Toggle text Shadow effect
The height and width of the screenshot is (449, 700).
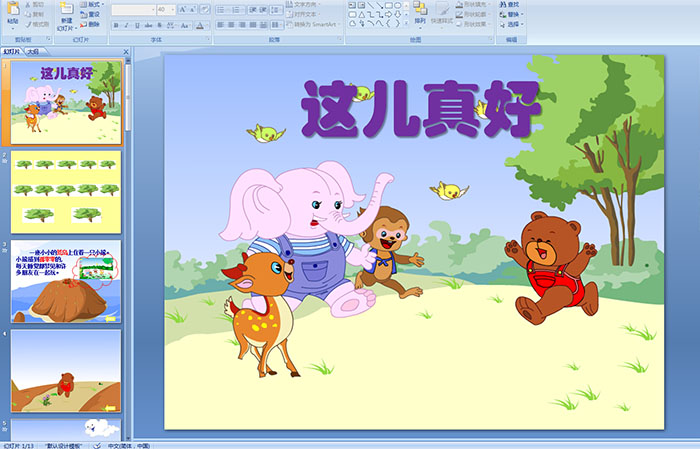pos(159,25)
